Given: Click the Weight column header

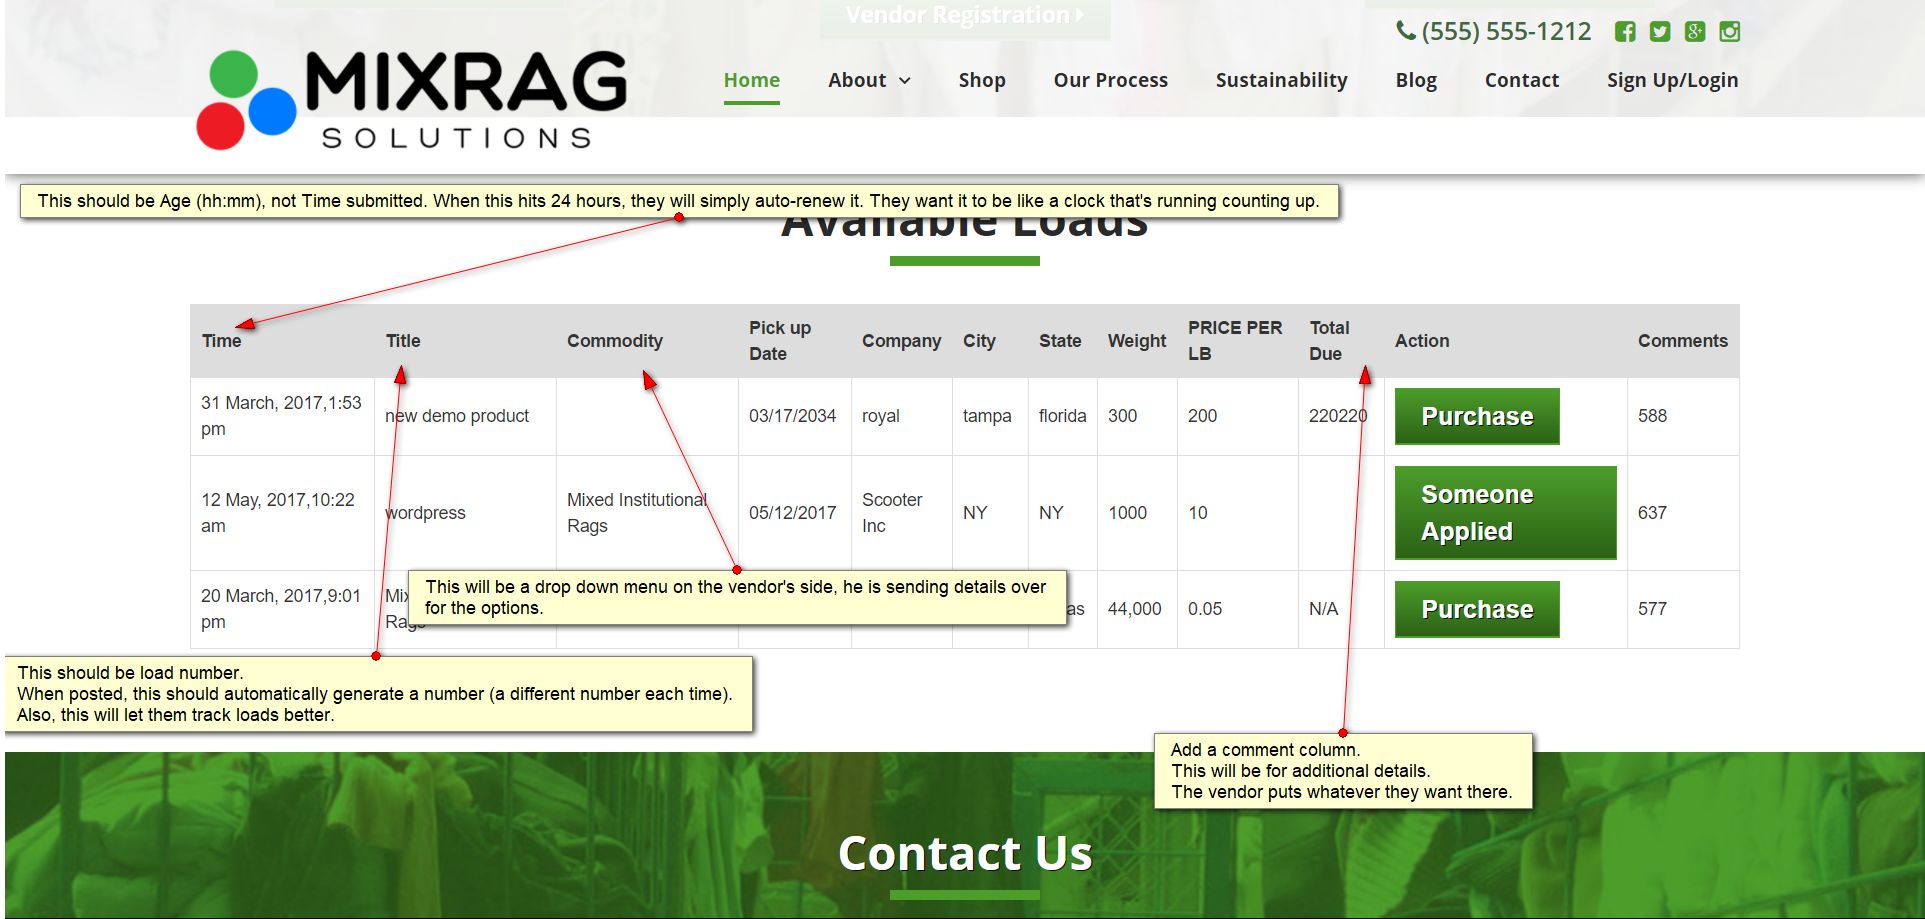Looking at the screenshot, I should [1137, 341].
